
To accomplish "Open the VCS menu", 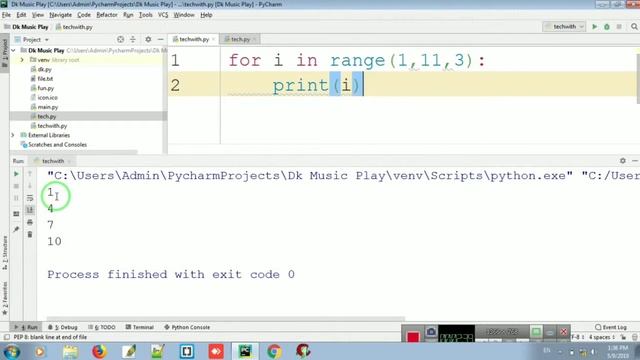I will coord(163,15).
